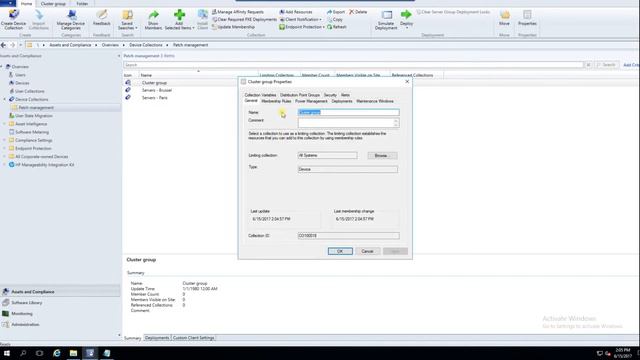Viewport: 640px width, 360px height.
Task: Click Device Collections in breadcrumb path
Action: pos(146,45)
